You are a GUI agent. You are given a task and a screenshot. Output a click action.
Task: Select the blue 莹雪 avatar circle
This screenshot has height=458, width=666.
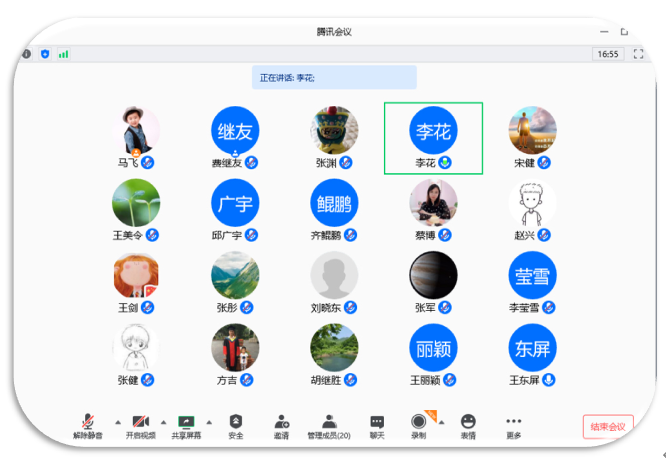click(533, 275)
